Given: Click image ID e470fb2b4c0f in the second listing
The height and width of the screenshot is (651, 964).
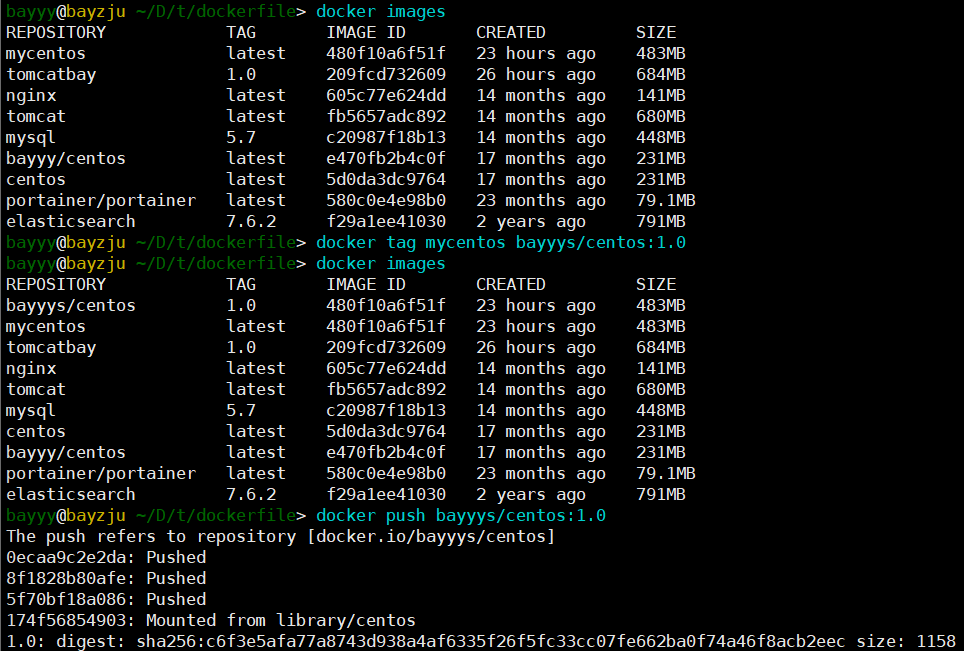Looking at the screenshot, I should coord(386,452).
